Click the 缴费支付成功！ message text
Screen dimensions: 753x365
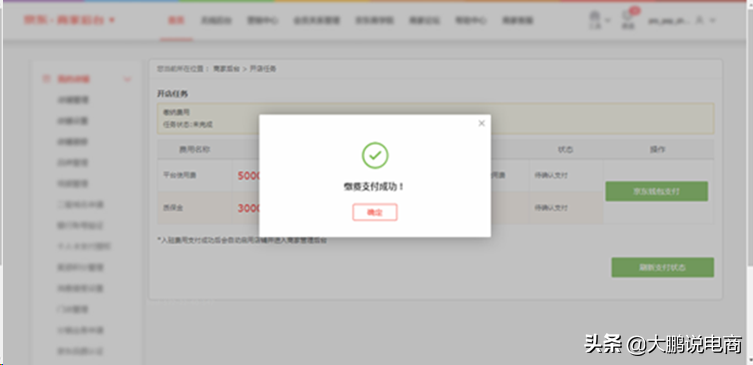point(375,187)
